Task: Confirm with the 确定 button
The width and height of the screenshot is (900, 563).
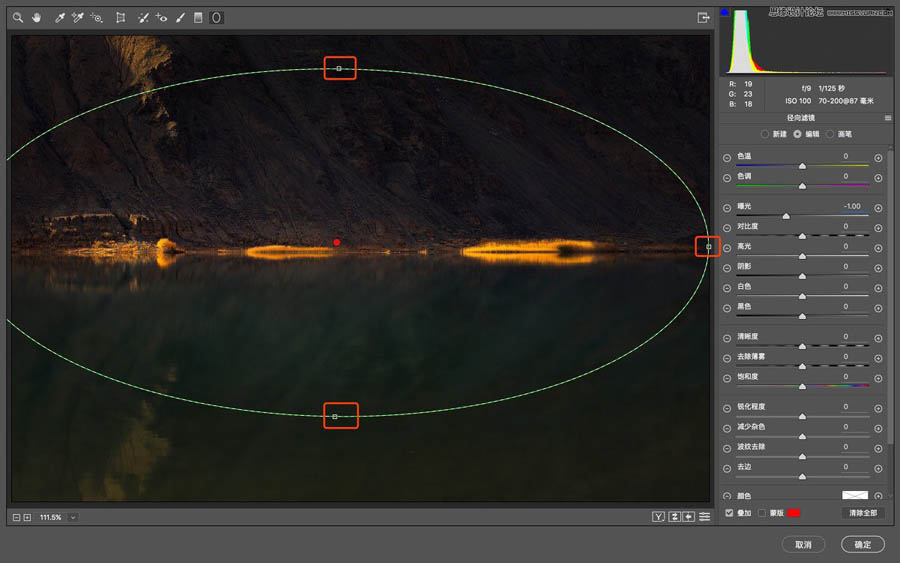Action: pos(862,545)
